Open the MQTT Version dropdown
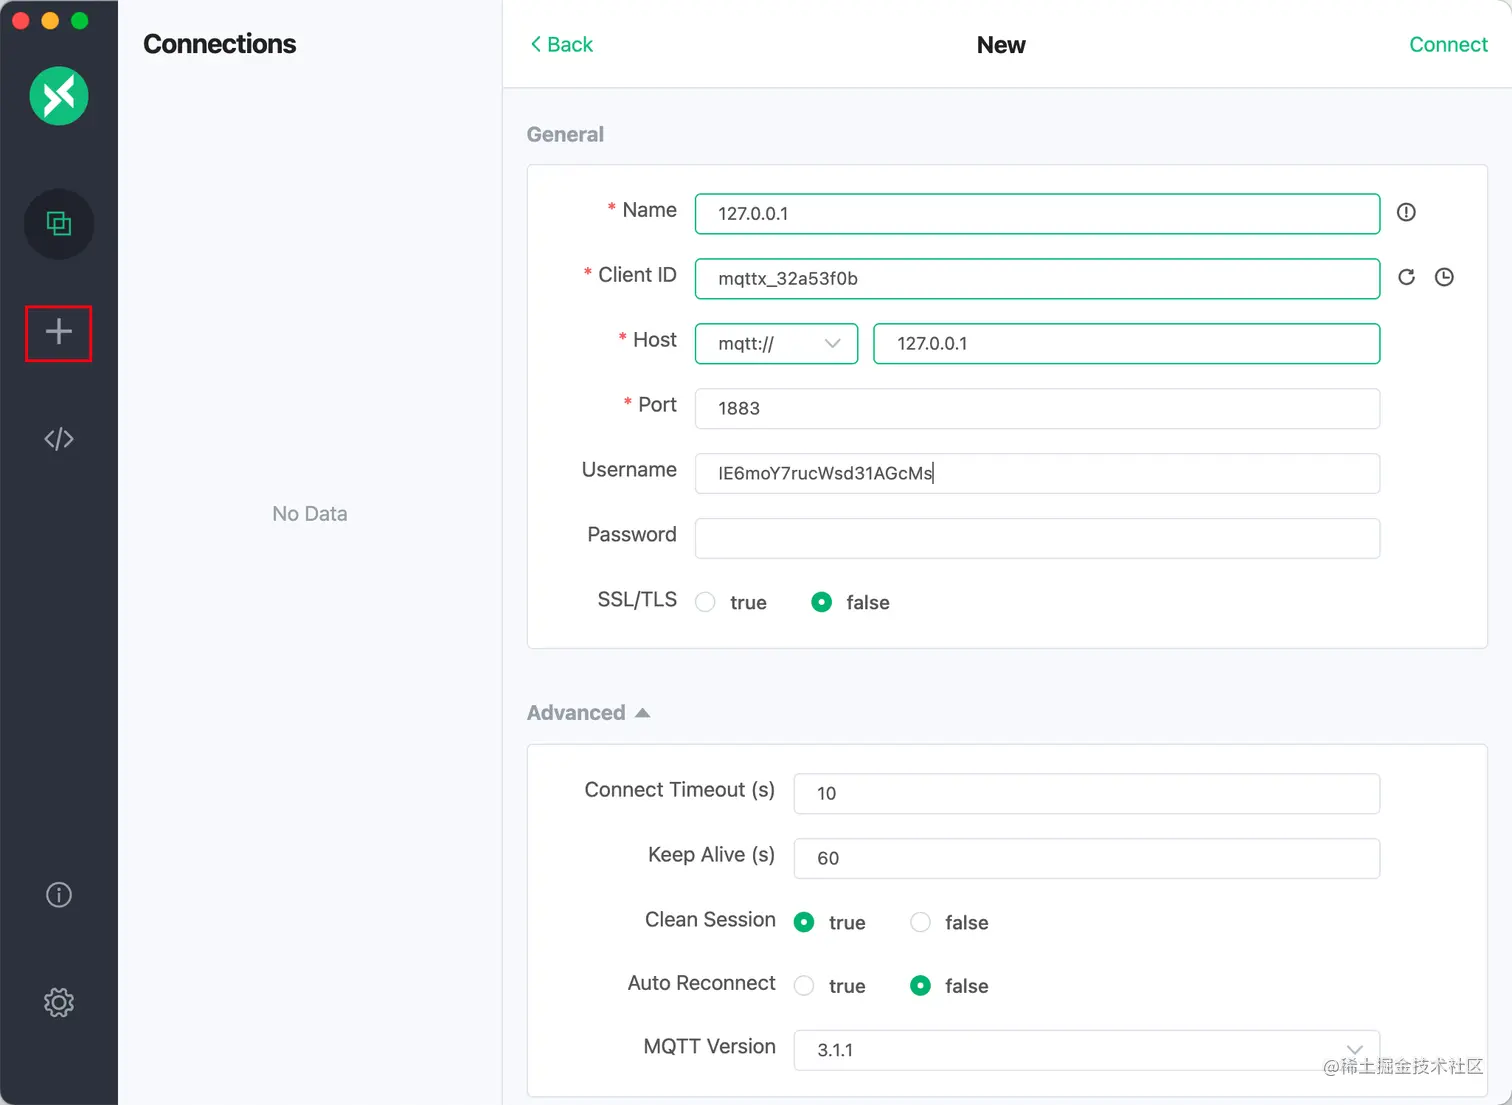This screenshot has height=1105, width=1512. (x=1086, y=1050)
